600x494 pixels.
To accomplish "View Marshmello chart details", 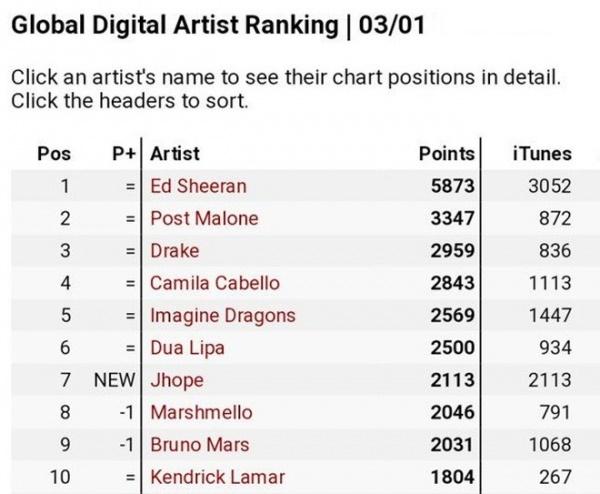I will (201, 412).
